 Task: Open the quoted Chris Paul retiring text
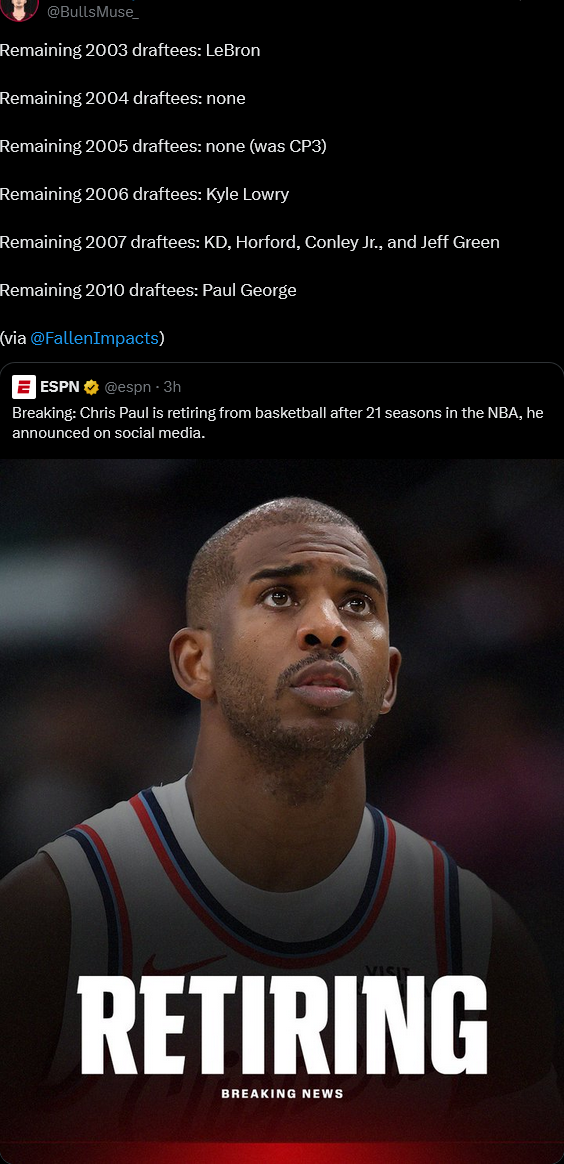[278, 422]
